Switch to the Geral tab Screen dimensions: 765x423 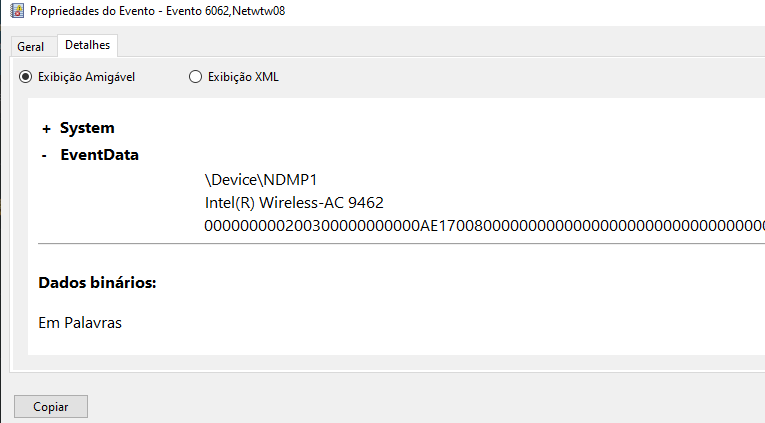(x=31, y=47)
